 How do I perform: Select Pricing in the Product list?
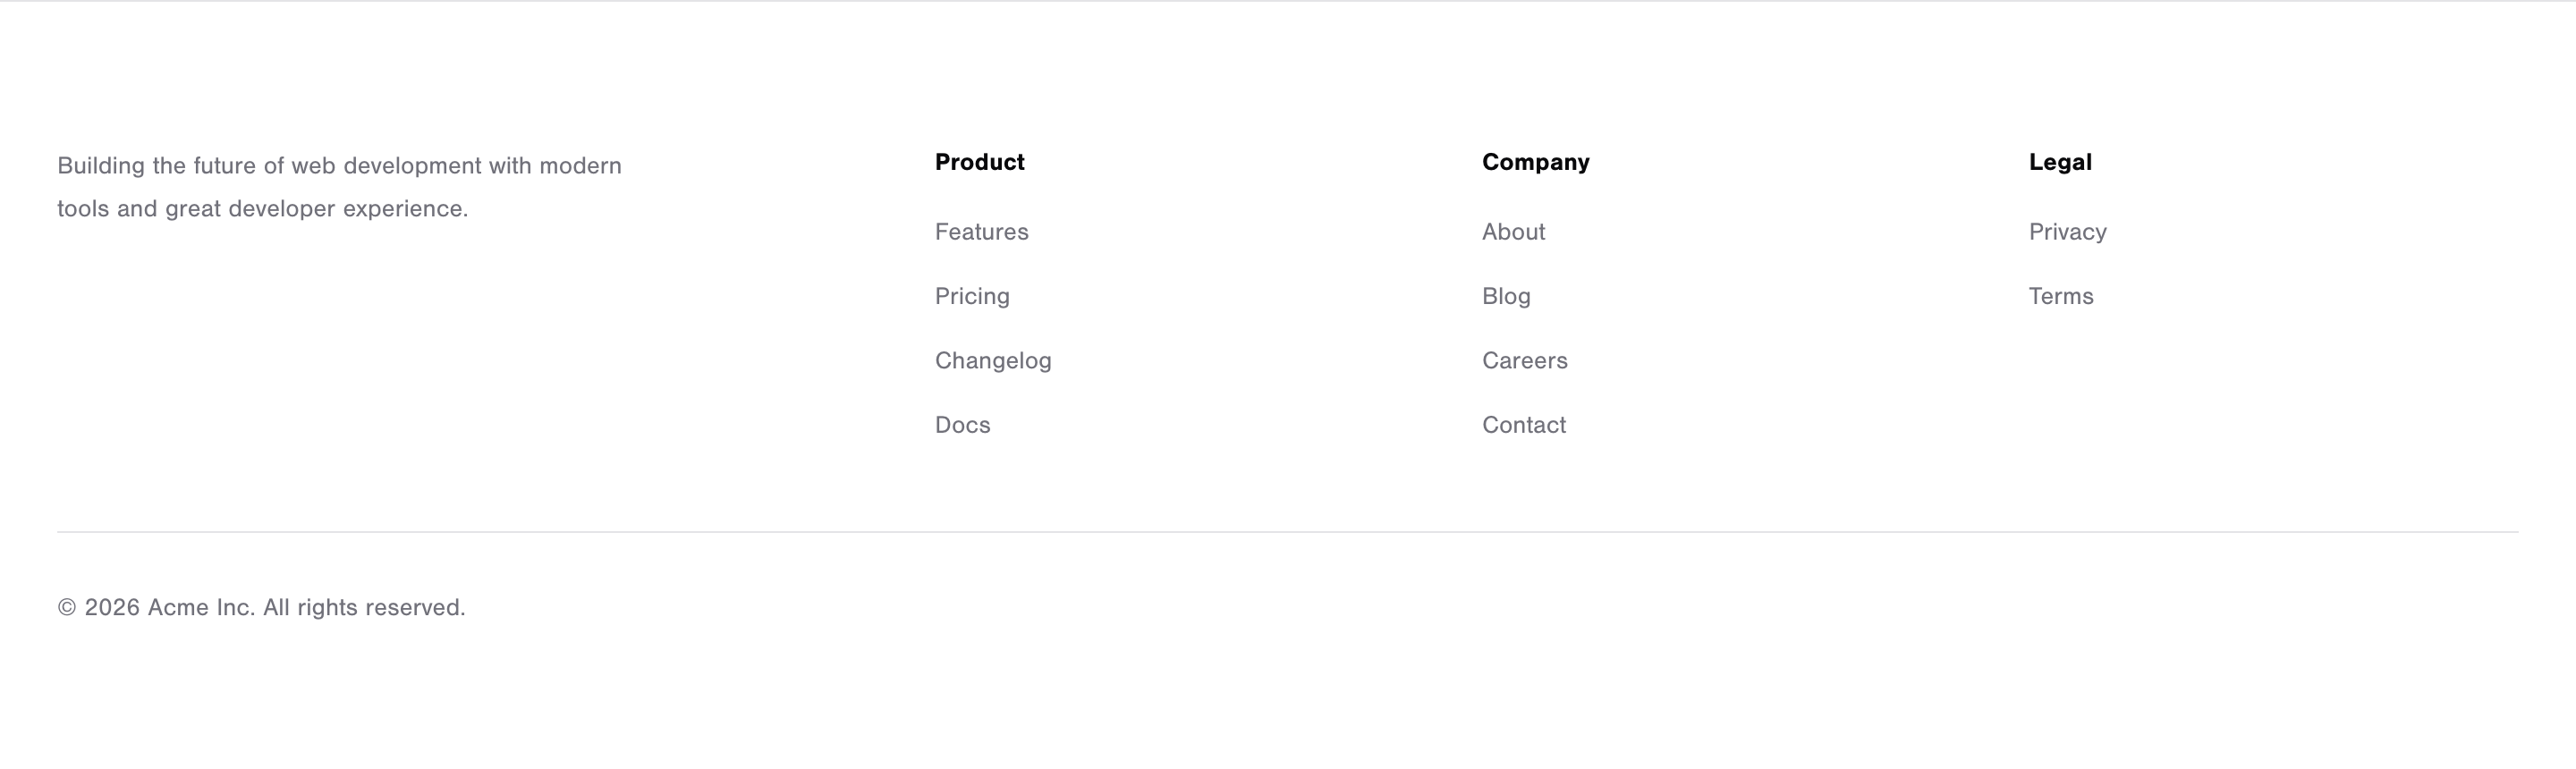coord(971,296)
